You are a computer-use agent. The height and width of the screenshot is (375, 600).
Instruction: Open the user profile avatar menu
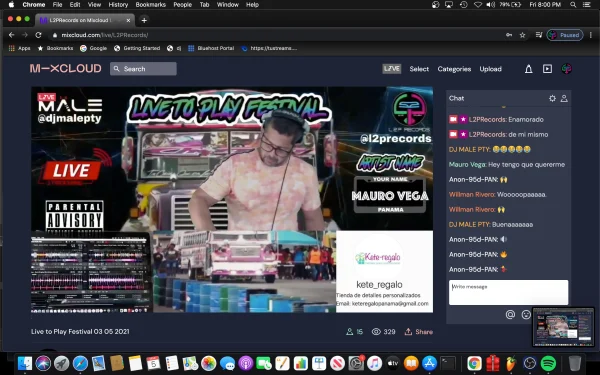(566, 69)
